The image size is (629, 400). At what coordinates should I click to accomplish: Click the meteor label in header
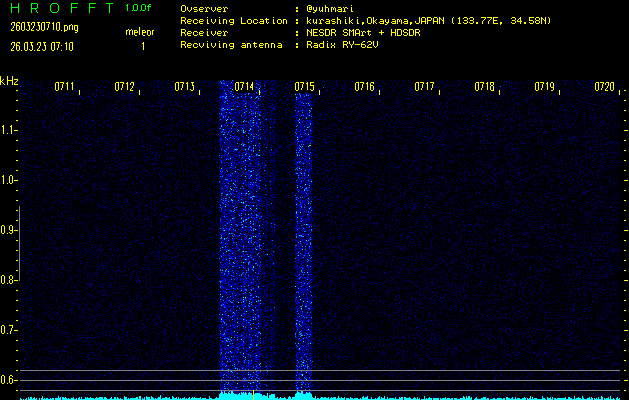pos(139,32)
